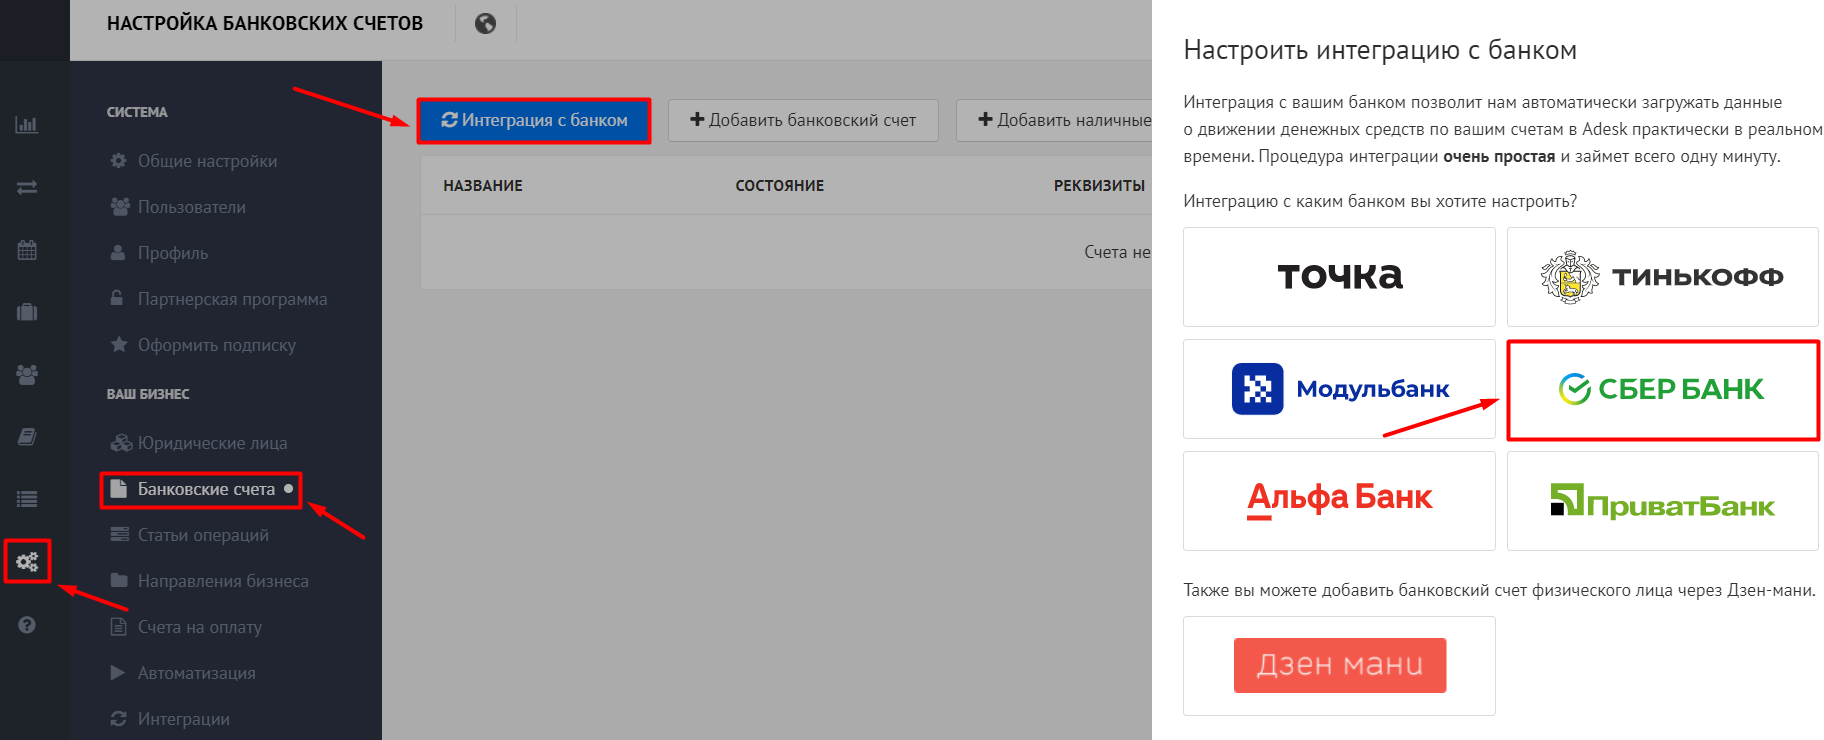Click gear icon next to Общие настройки
1824x740 pixels.
(x=119, y=161)
